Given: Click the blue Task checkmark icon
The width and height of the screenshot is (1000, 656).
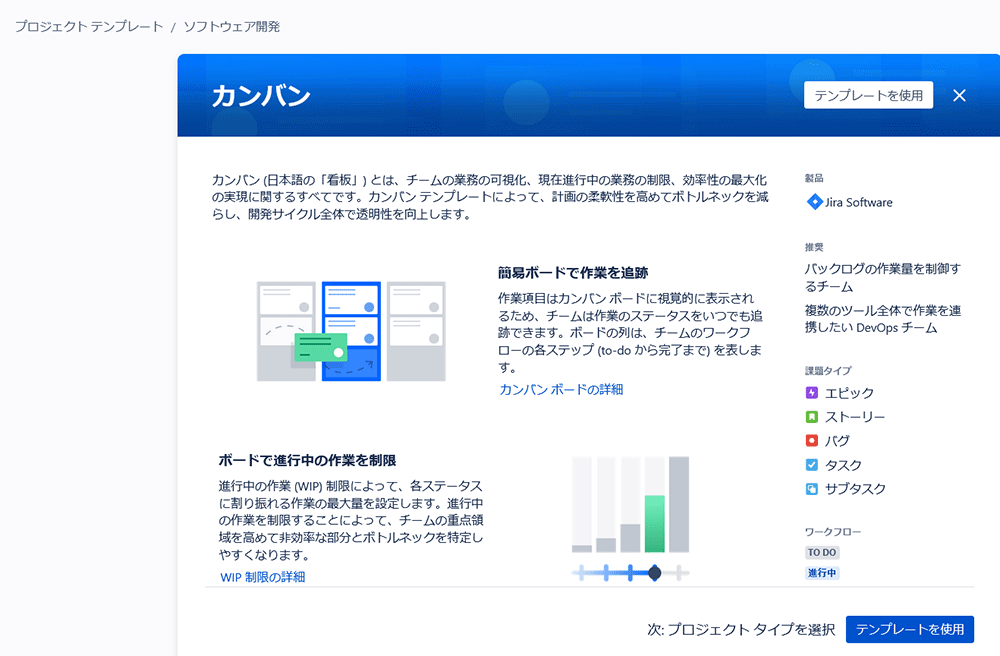Looking at the screenshot, I should pyautogui.click(x=812, y=465).
